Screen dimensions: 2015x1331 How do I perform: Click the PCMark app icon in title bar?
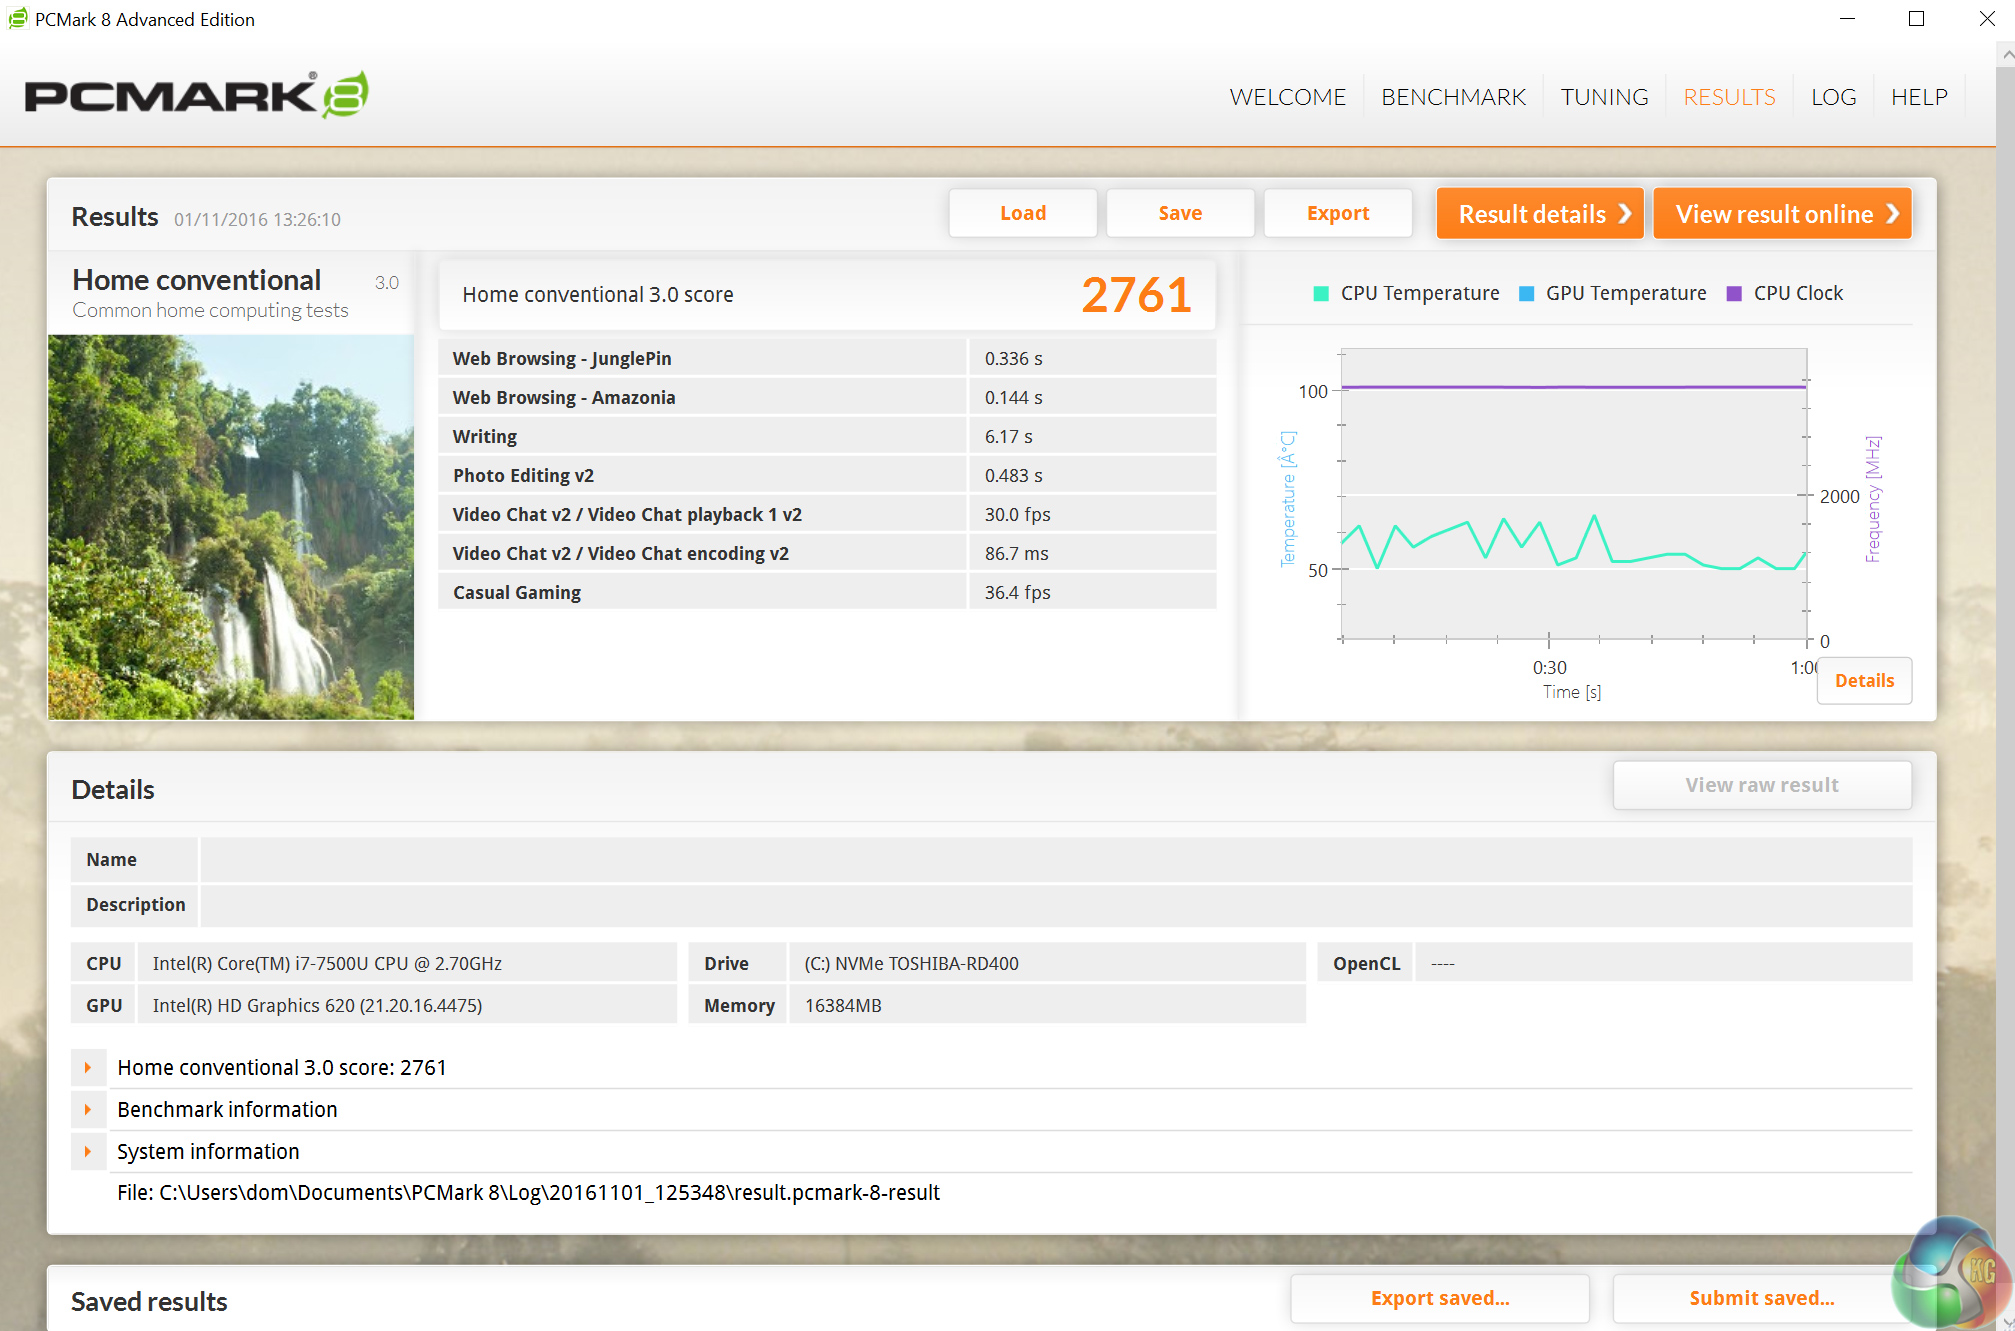17,19
